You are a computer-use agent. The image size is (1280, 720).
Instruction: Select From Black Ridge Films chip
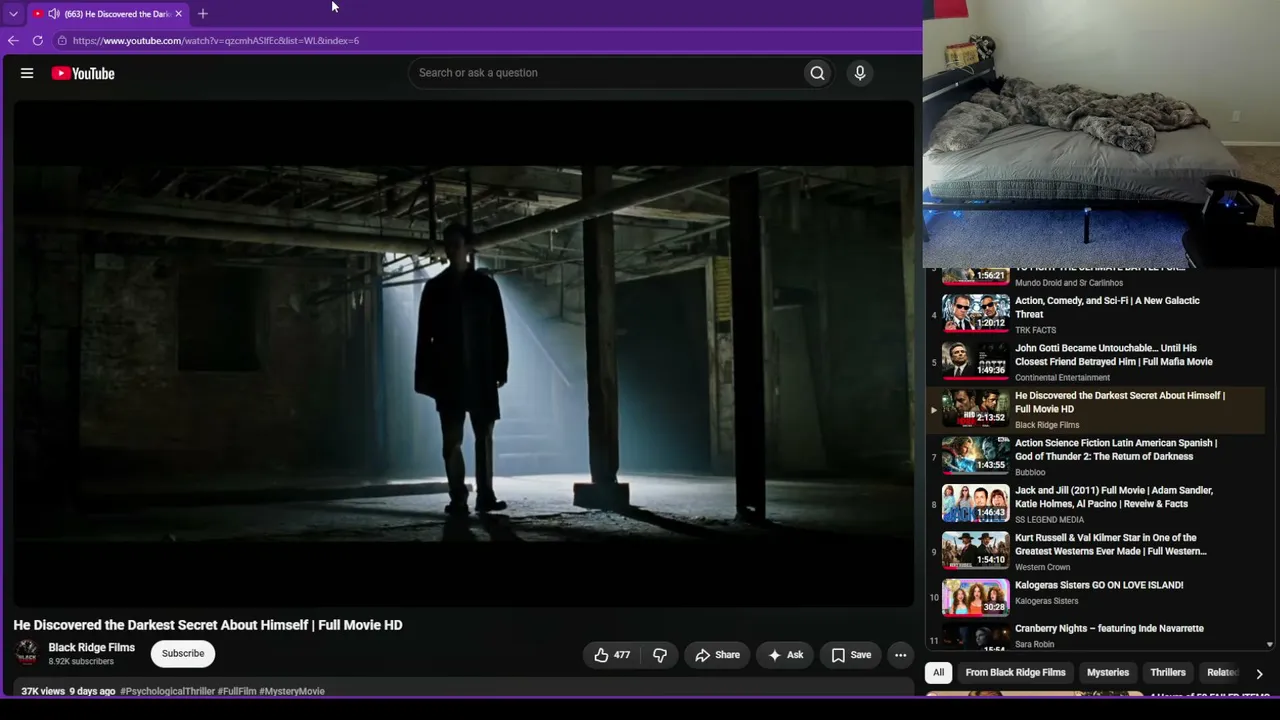(1015, 673)
